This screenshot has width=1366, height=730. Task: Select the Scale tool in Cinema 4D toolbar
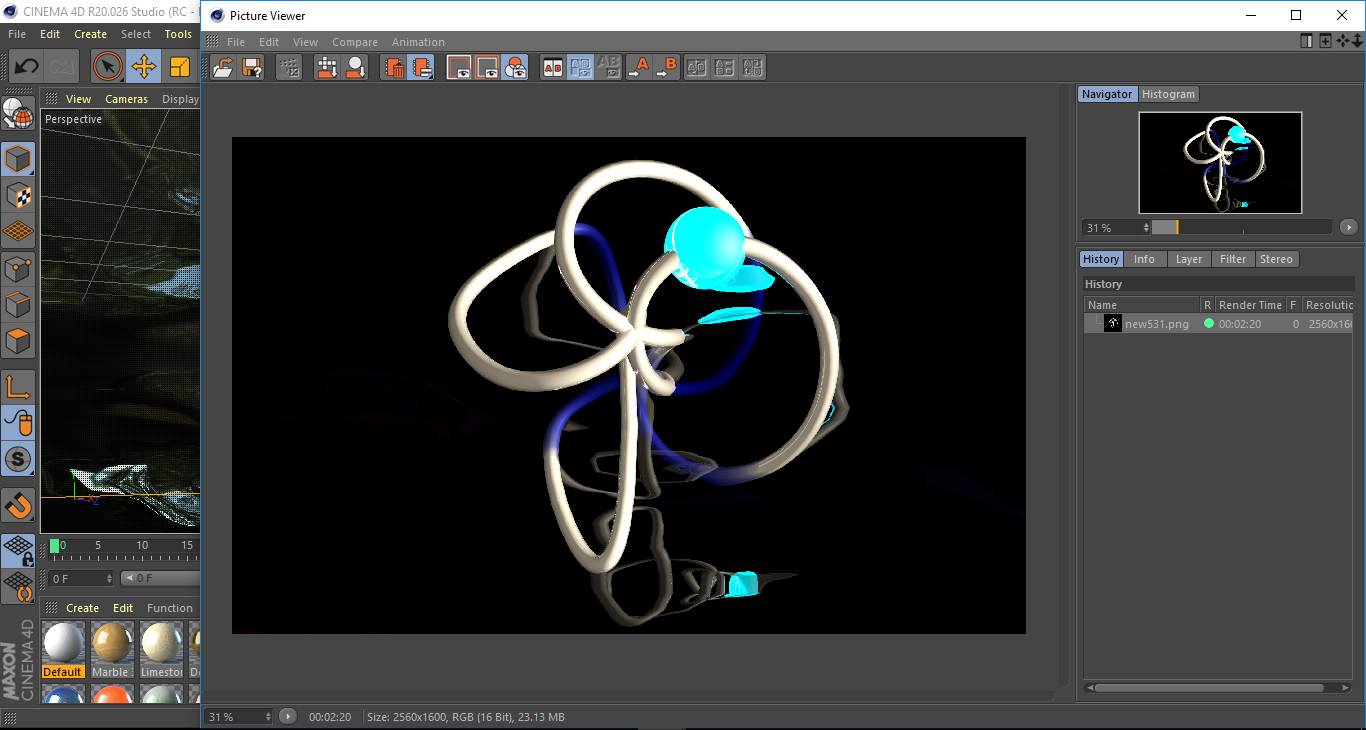[x=180, y=67]
